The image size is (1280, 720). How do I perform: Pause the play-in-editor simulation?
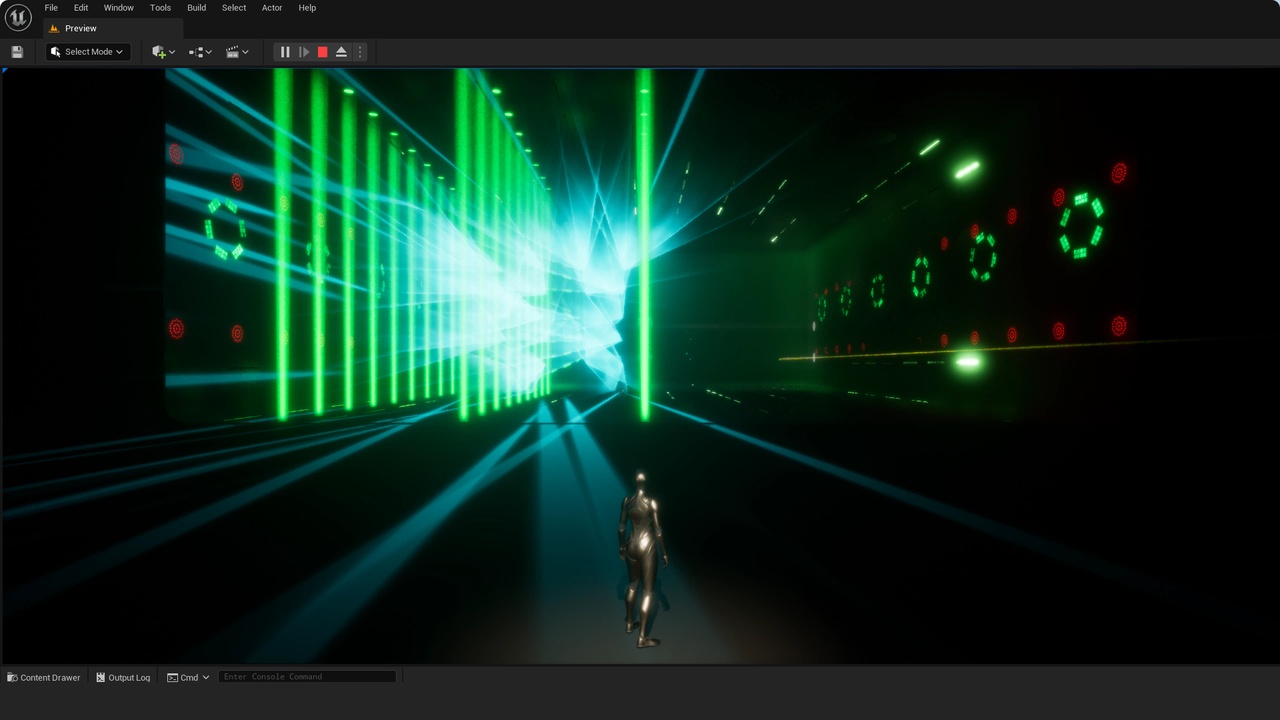(285, 52)
